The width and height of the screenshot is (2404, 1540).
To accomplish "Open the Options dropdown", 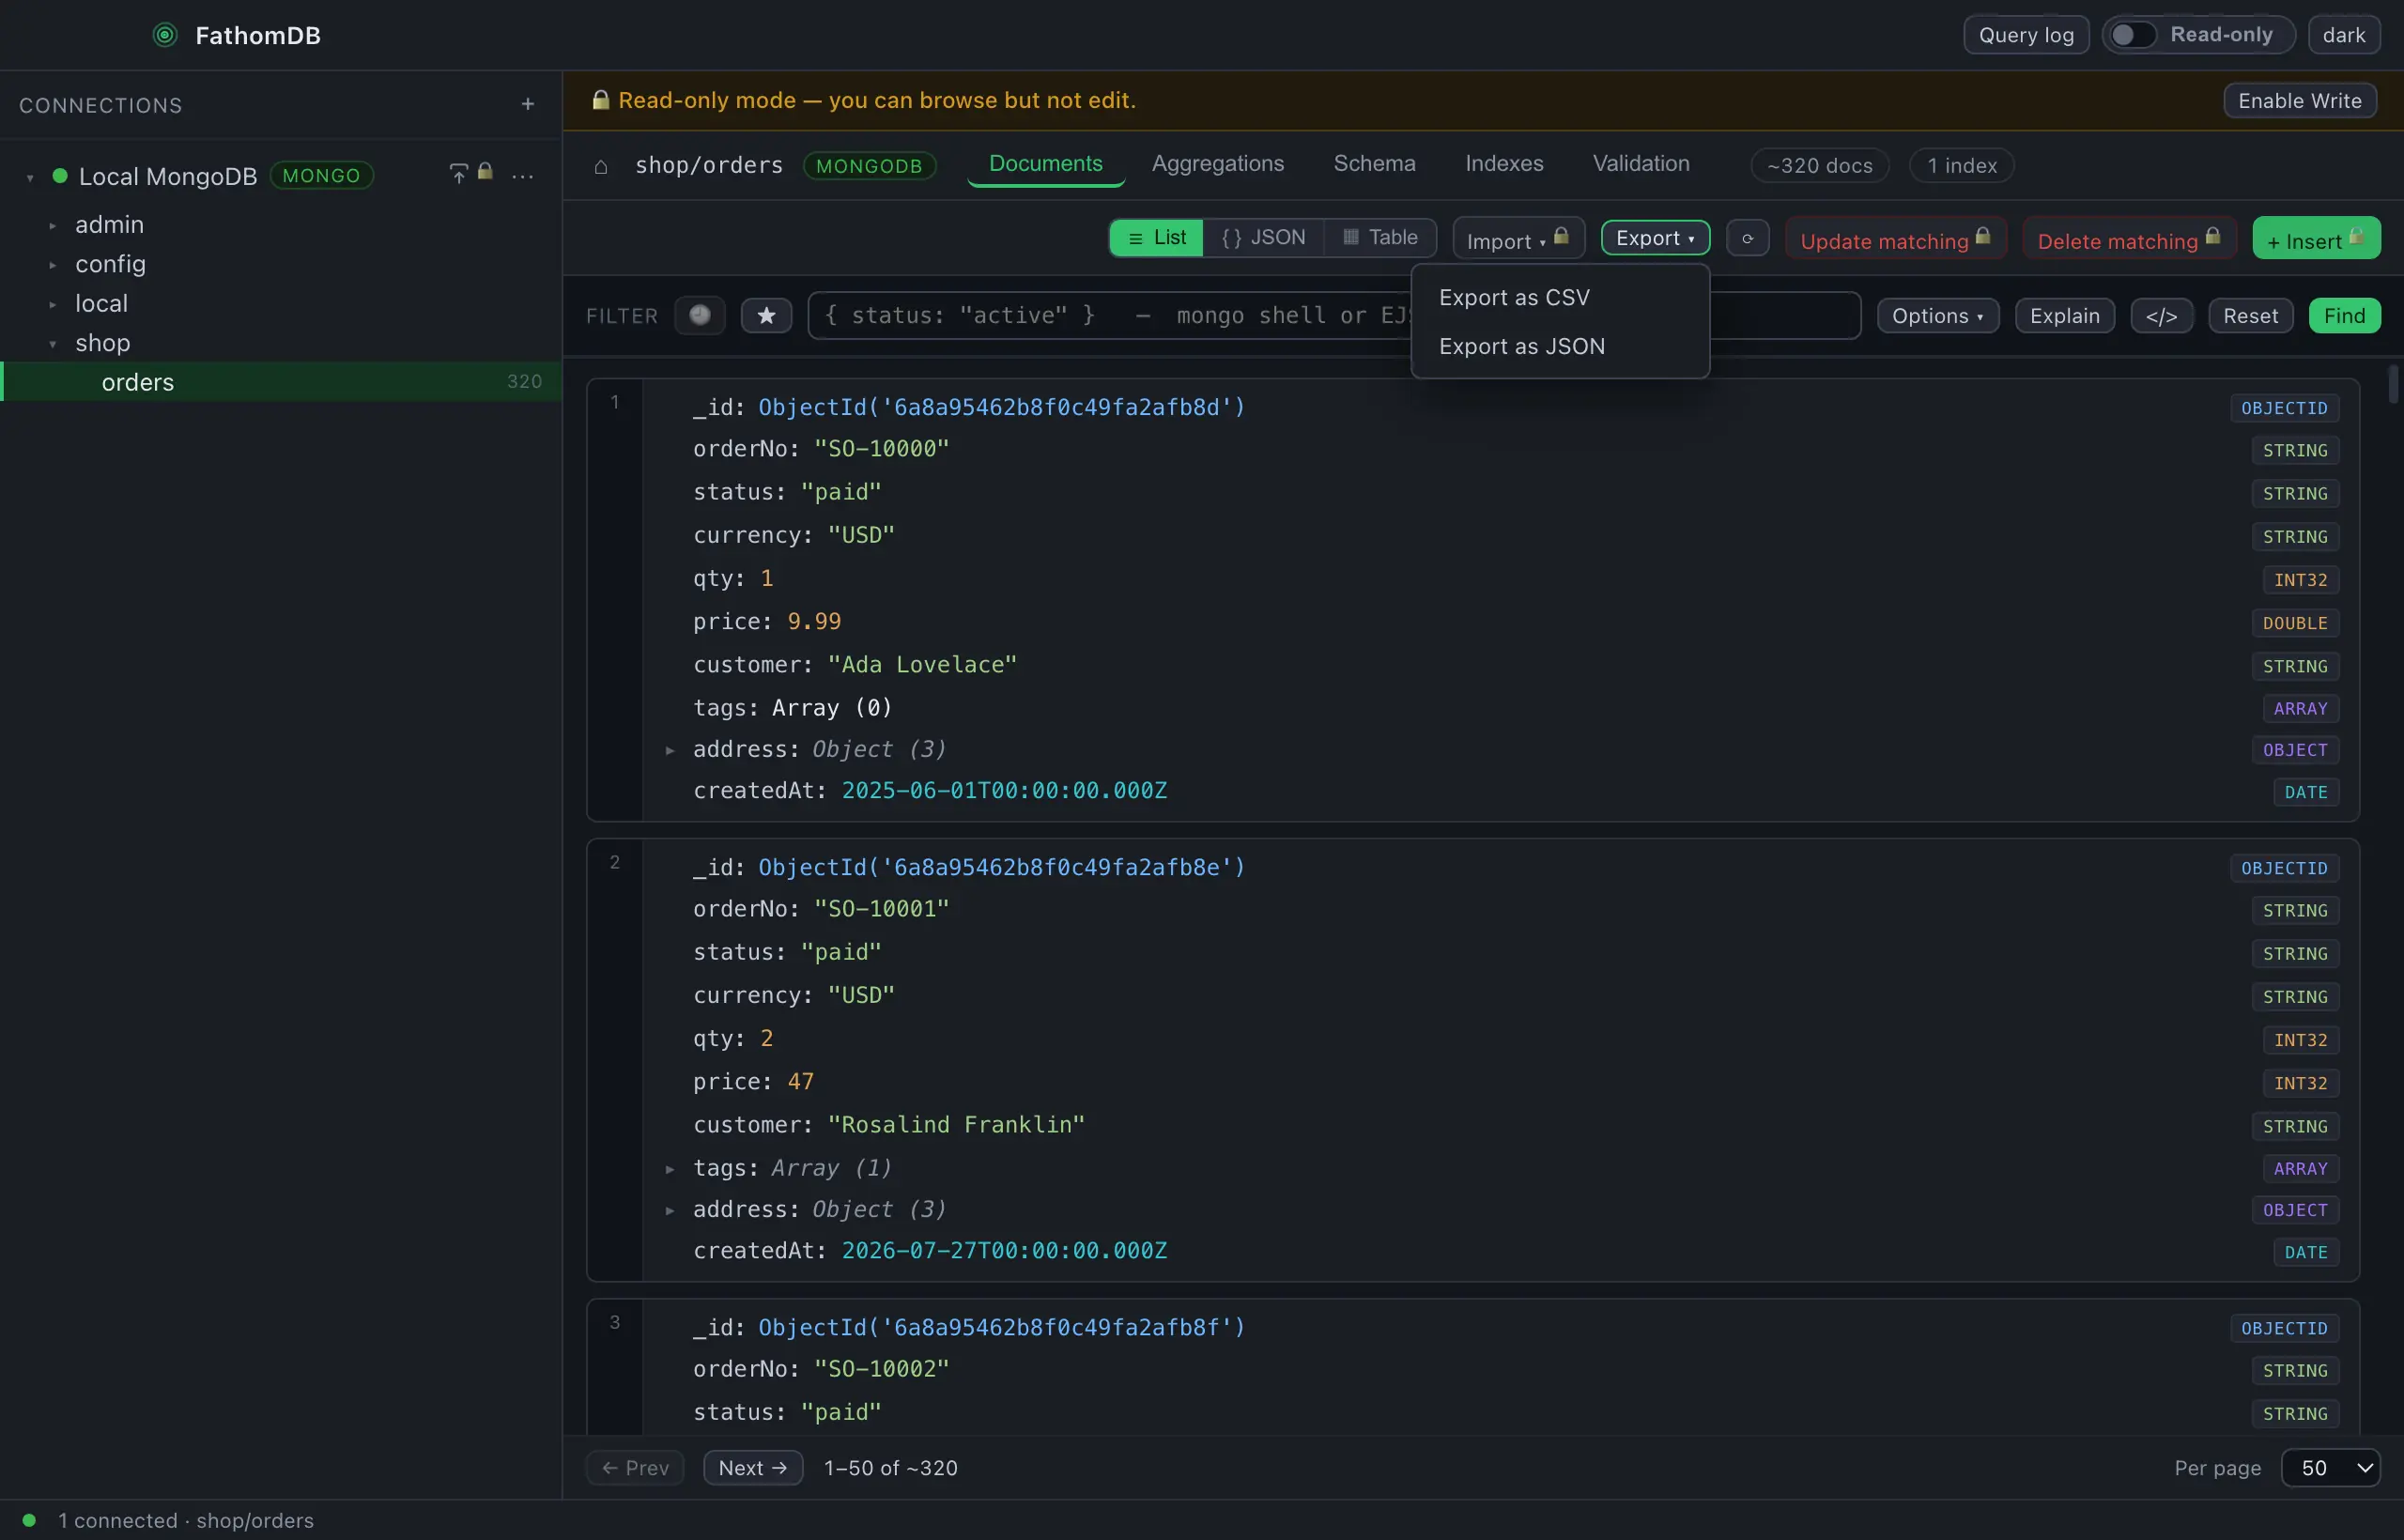I will (x=1937, y=316).
